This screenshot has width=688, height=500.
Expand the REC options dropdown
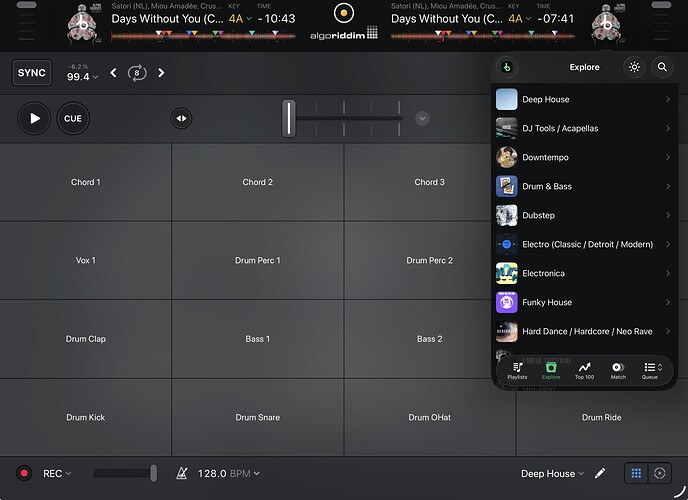[x=57, y=473]
